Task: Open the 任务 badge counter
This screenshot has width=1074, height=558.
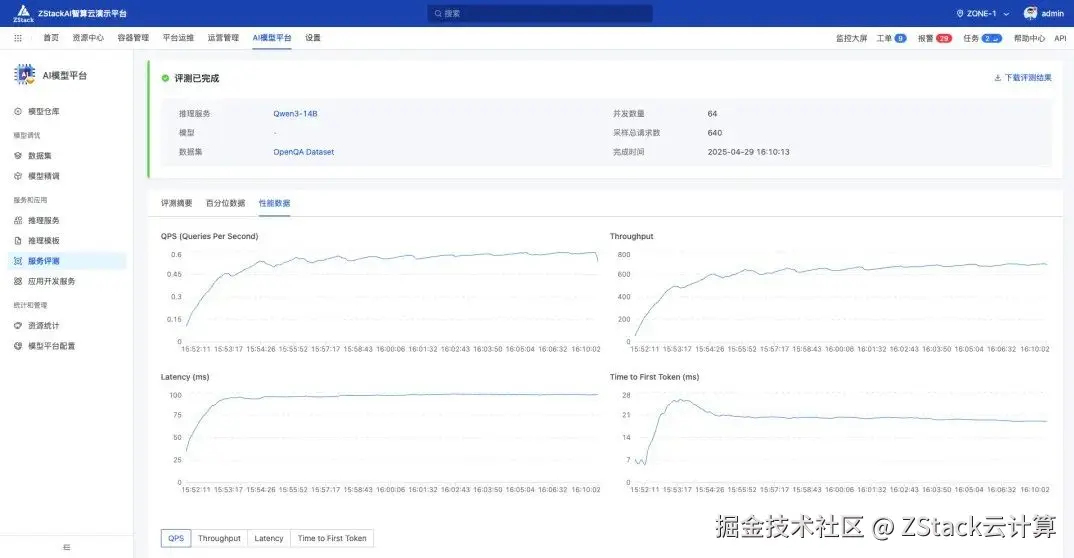Action: click(x=992, y=38)
